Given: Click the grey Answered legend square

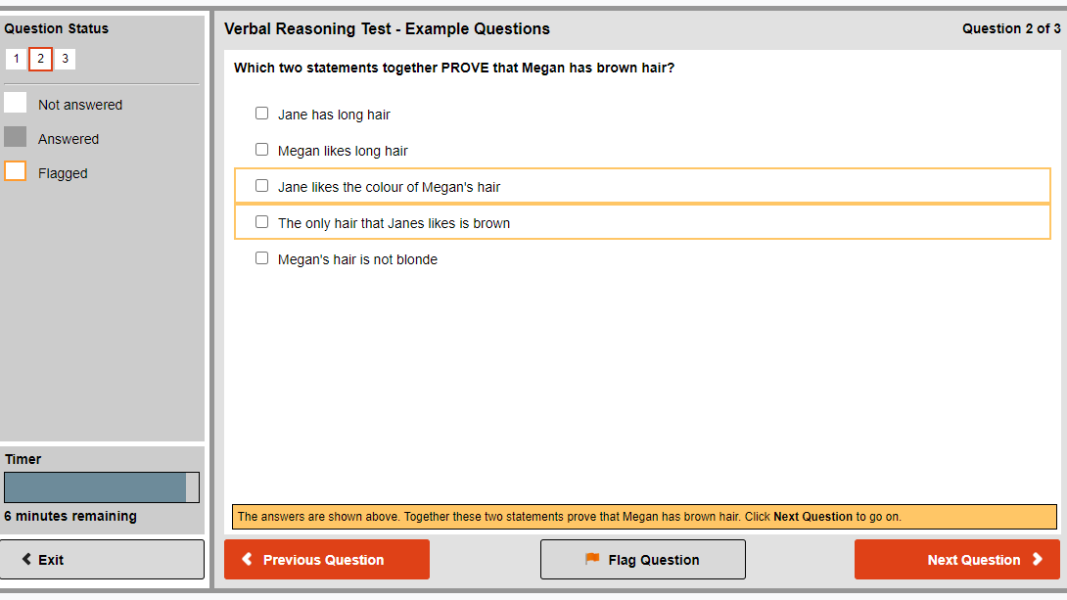Looking at the screenshot, I should click(14, 136).
